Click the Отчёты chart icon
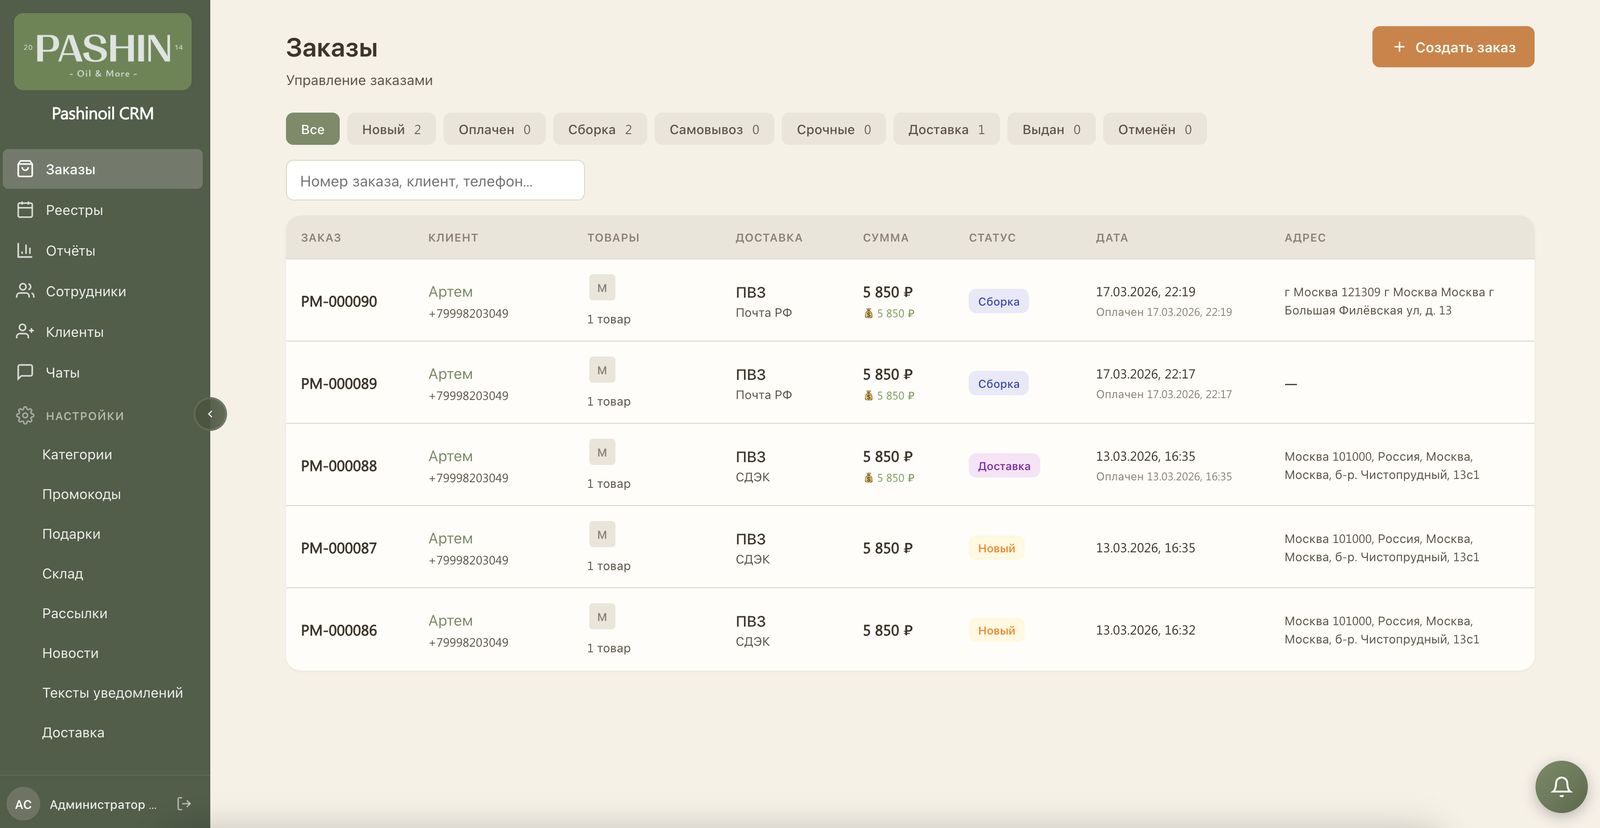This screenshot has width=1600, height=828. (25, 250)
